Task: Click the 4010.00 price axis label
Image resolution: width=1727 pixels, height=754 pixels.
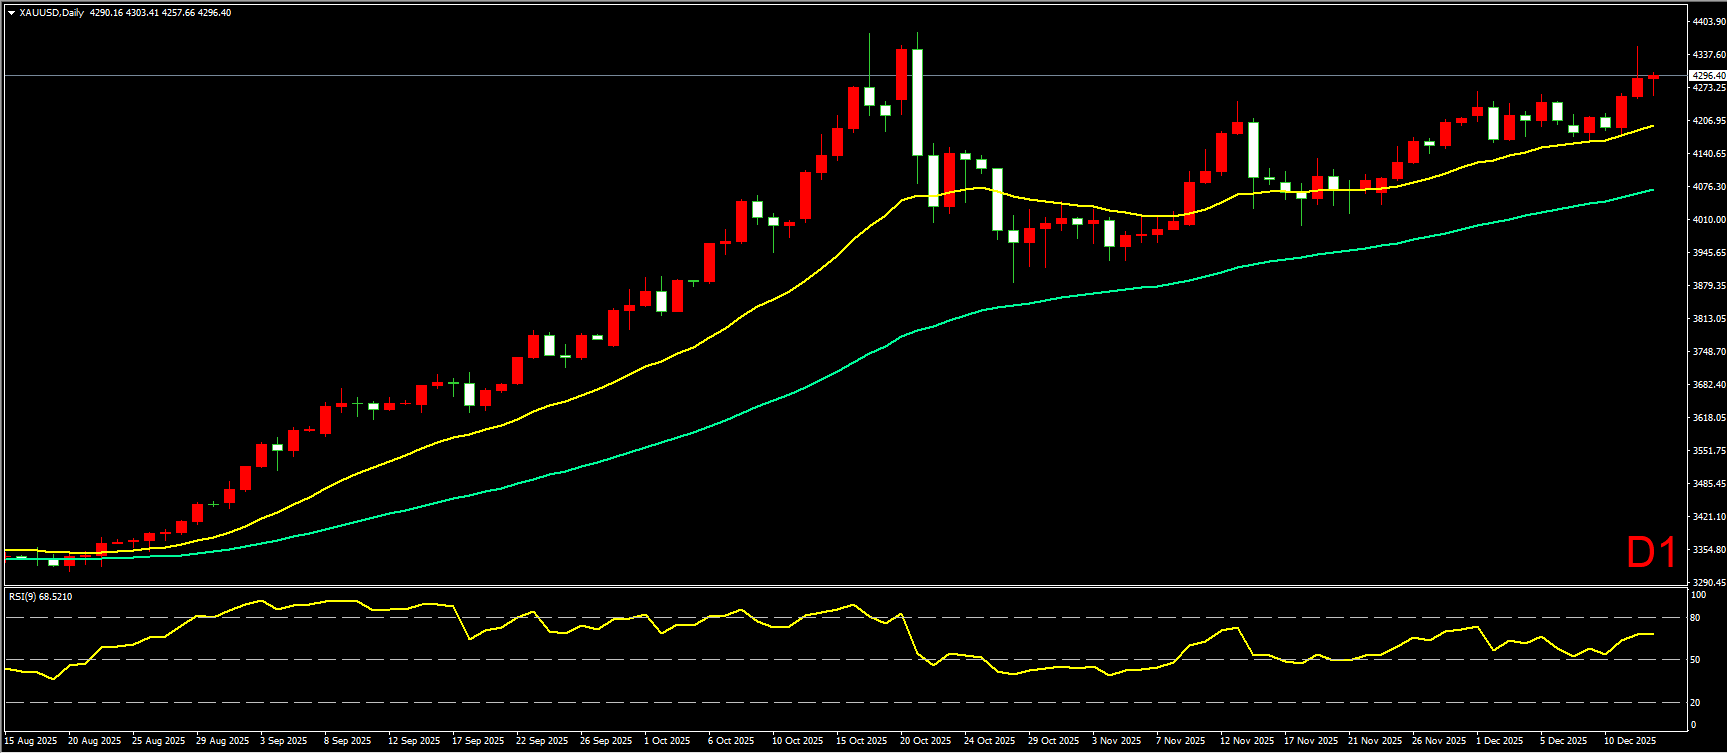Action: pyautogui.click(x=1707, y=219)
